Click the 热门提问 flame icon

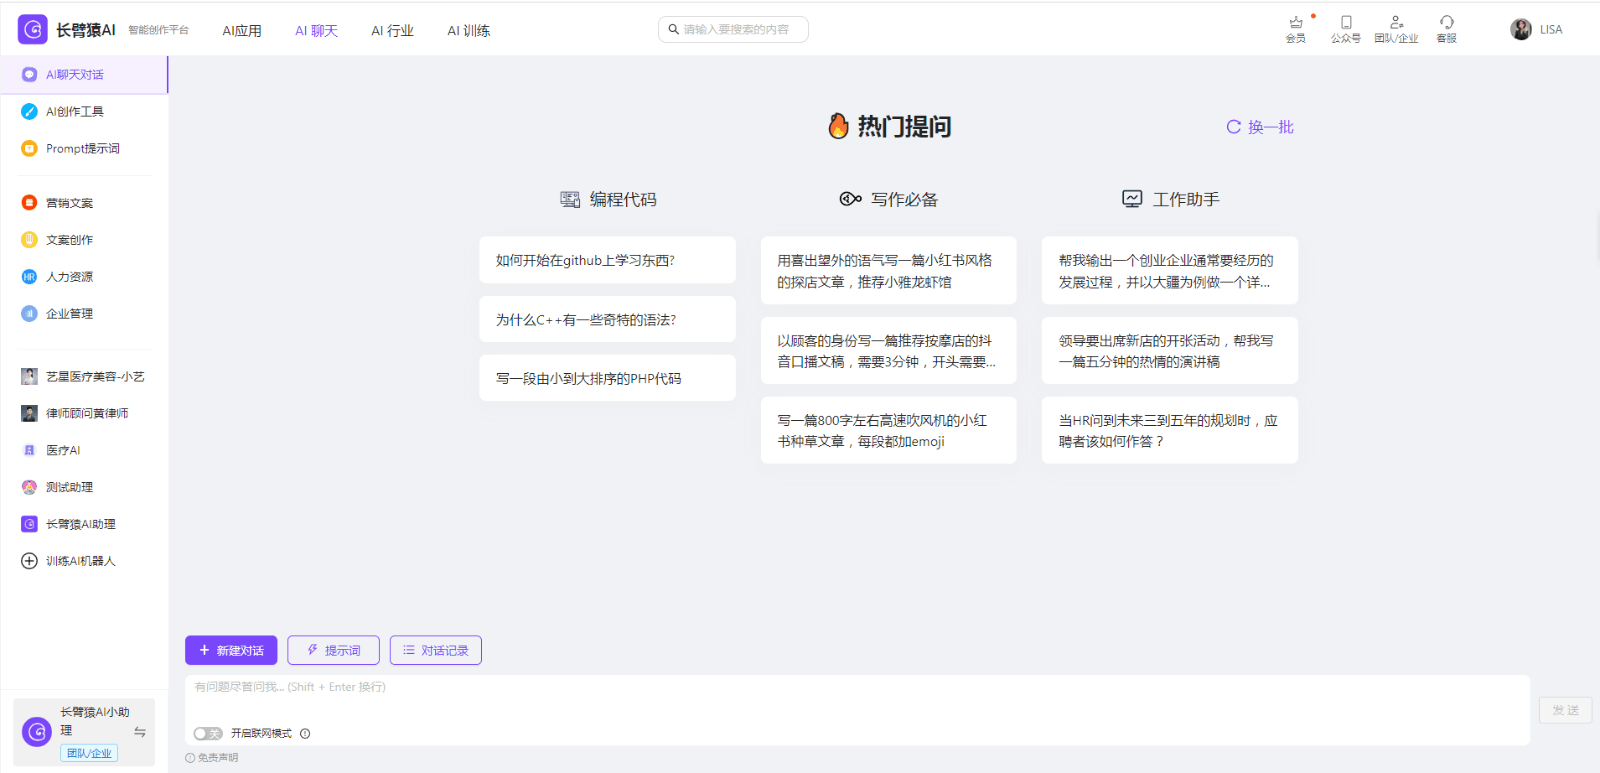click(839, 126)
